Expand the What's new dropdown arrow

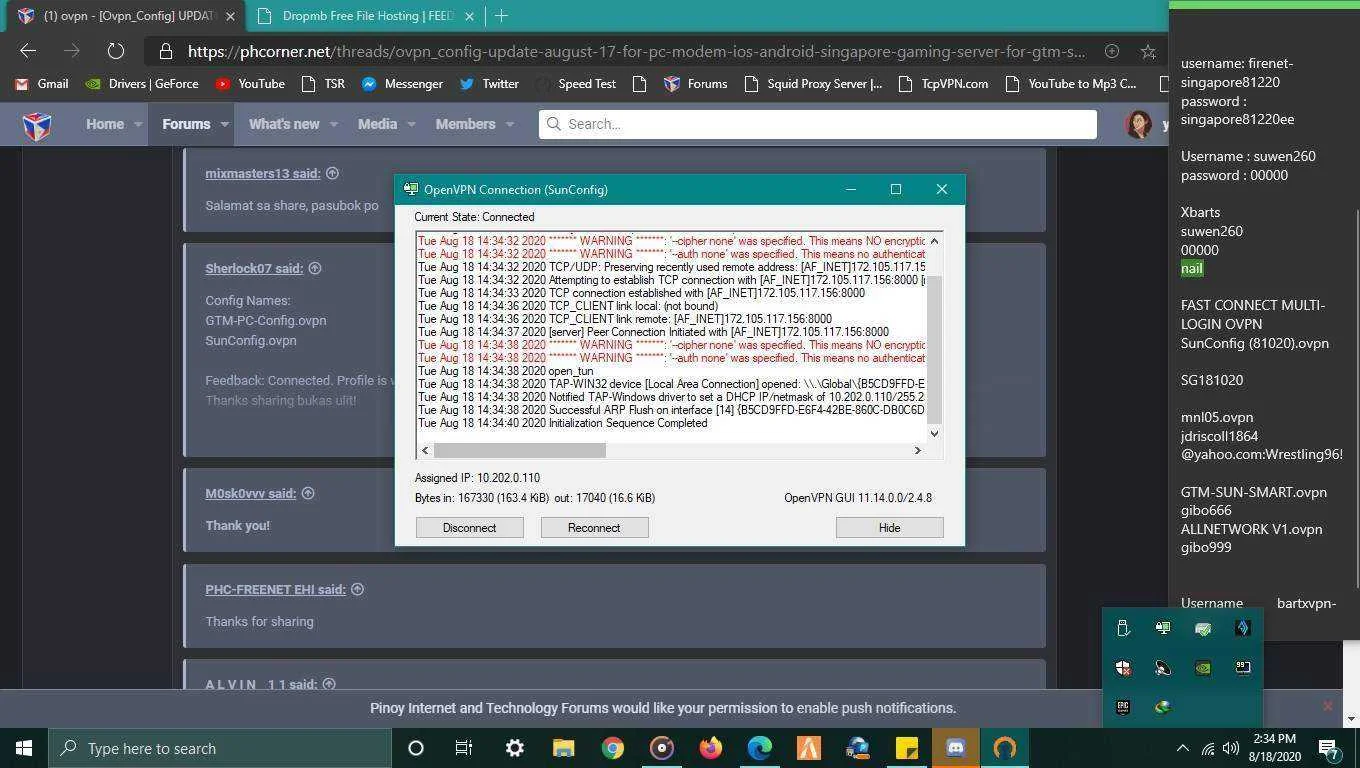[334, 125]
